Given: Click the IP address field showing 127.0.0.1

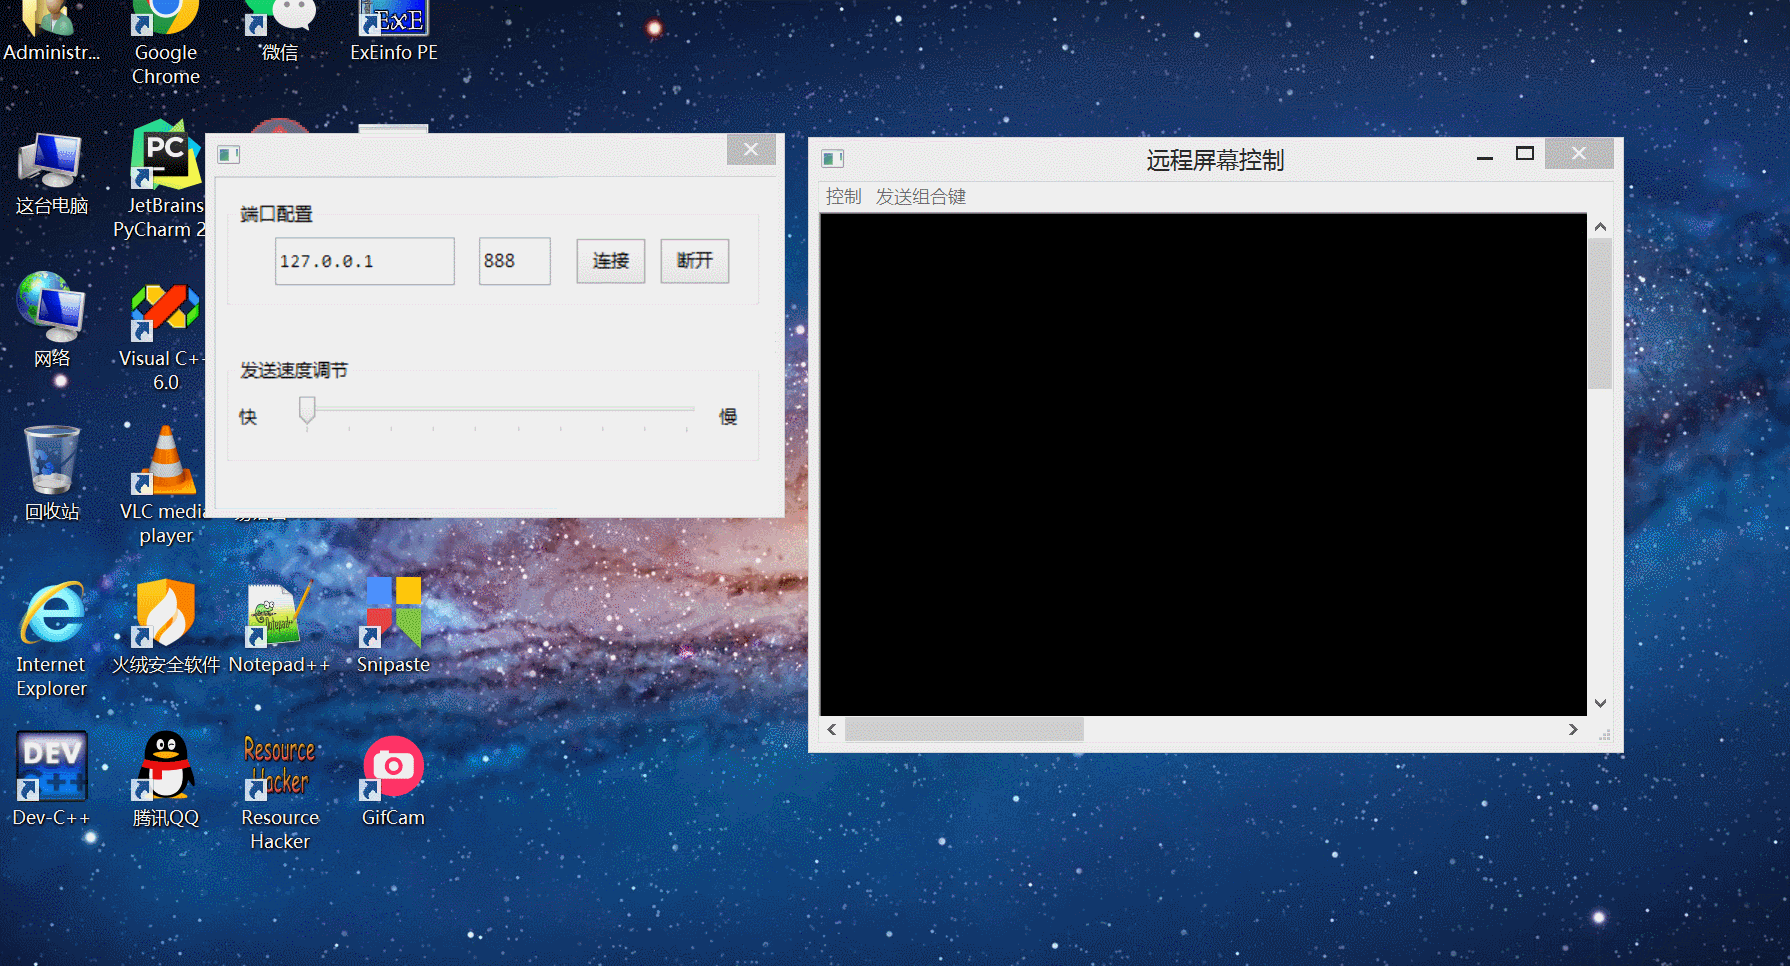Looking at the screenshot, I should 364,261.
